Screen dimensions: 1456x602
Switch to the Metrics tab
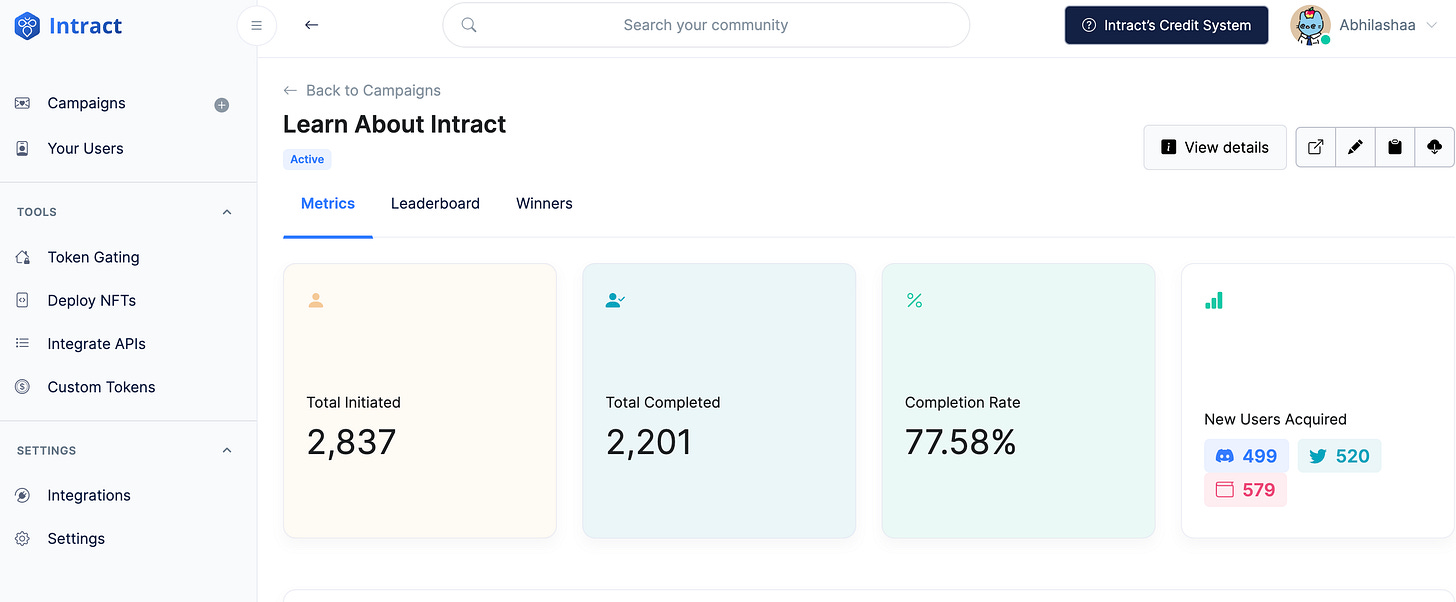pos(328,203)
